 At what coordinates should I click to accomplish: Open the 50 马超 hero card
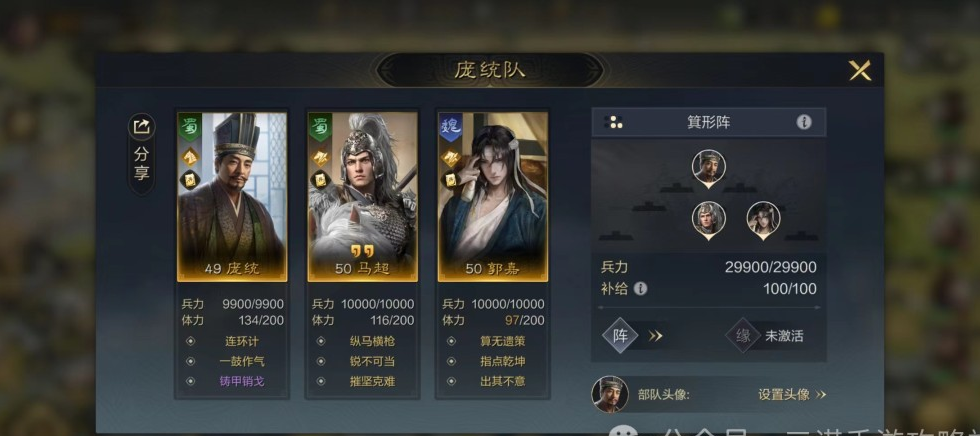point(362,197)
